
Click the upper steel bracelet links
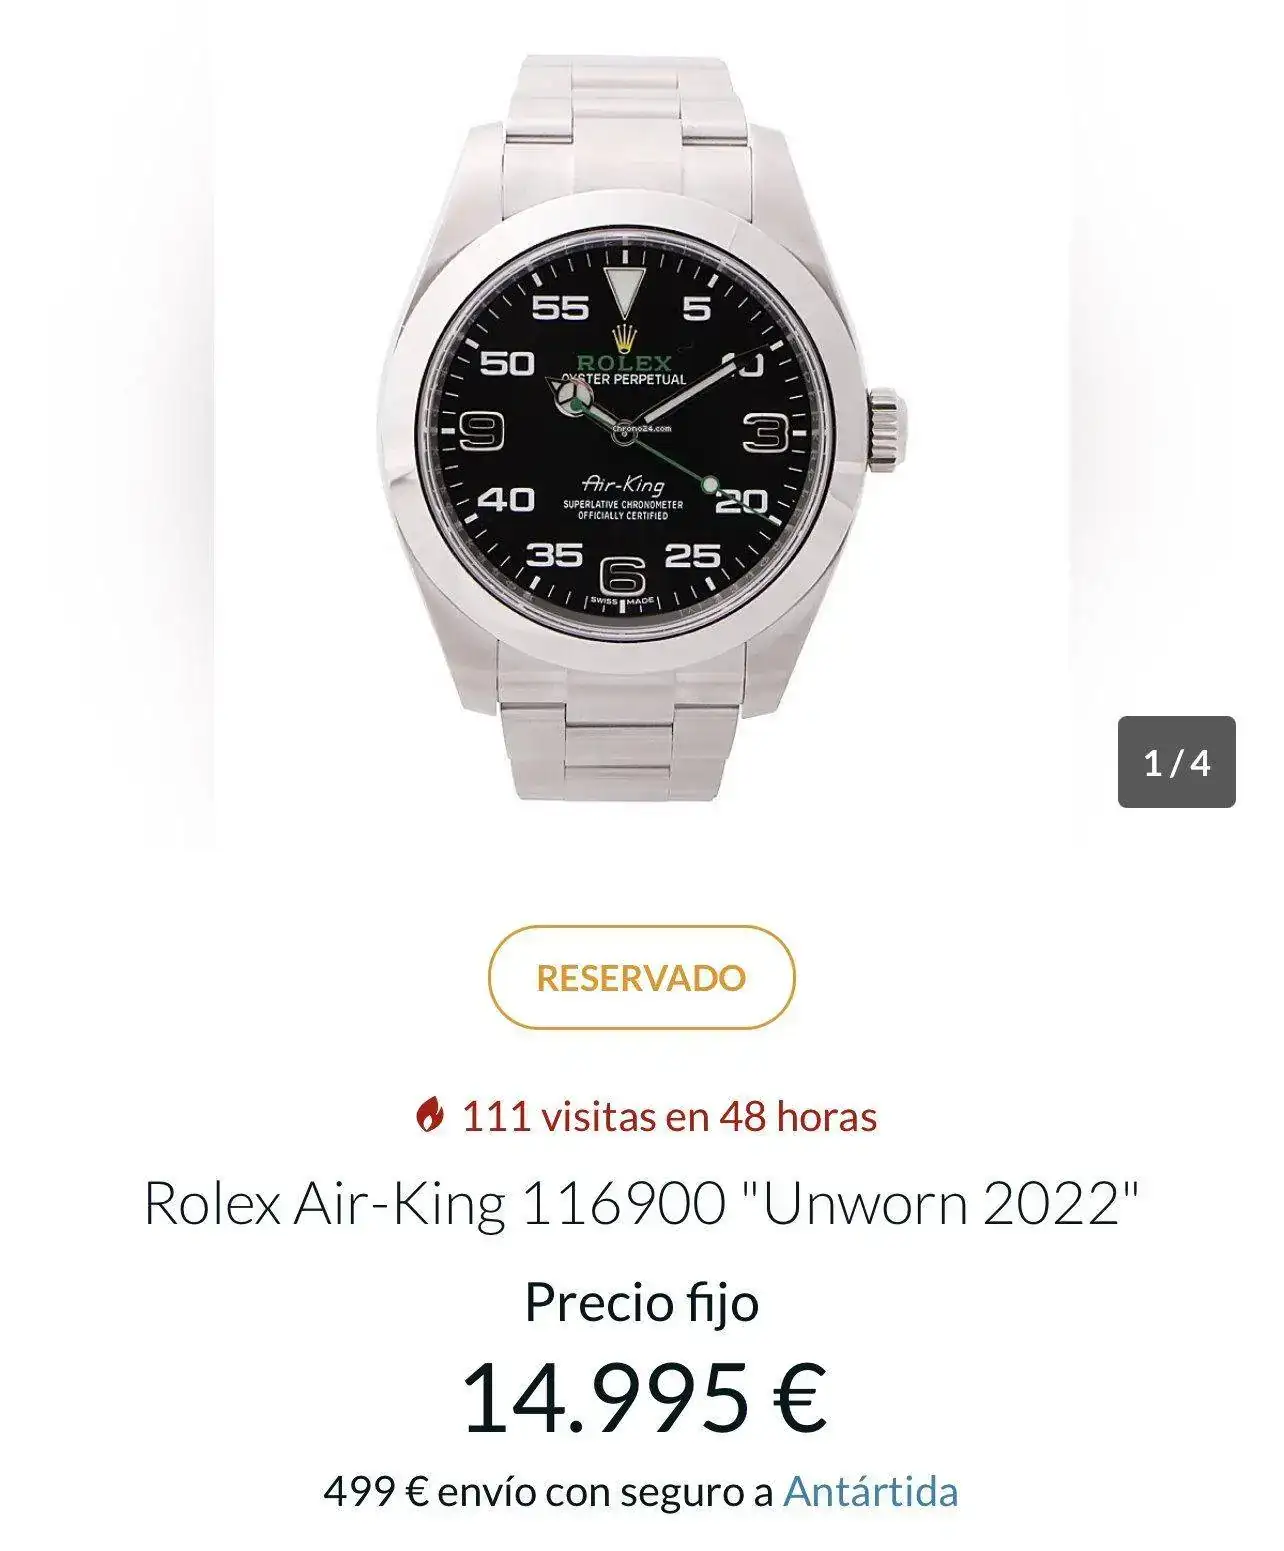(x=626, y=128)
